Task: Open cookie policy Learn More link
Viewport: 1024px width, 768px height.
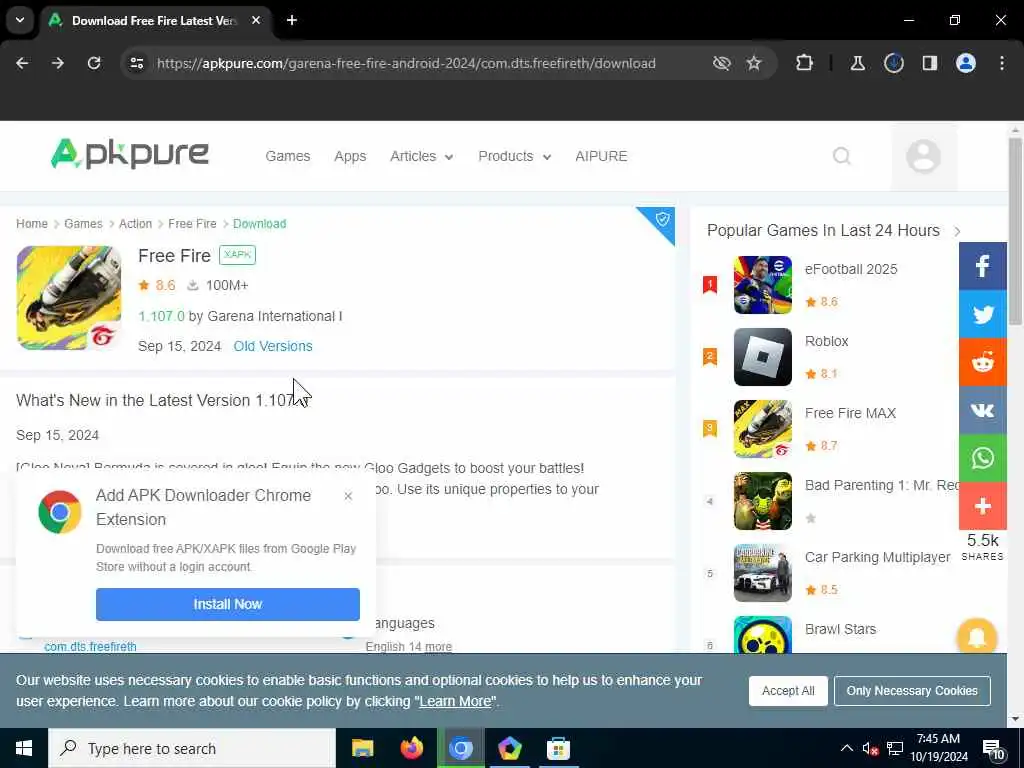Action: [x=455, y=701]
